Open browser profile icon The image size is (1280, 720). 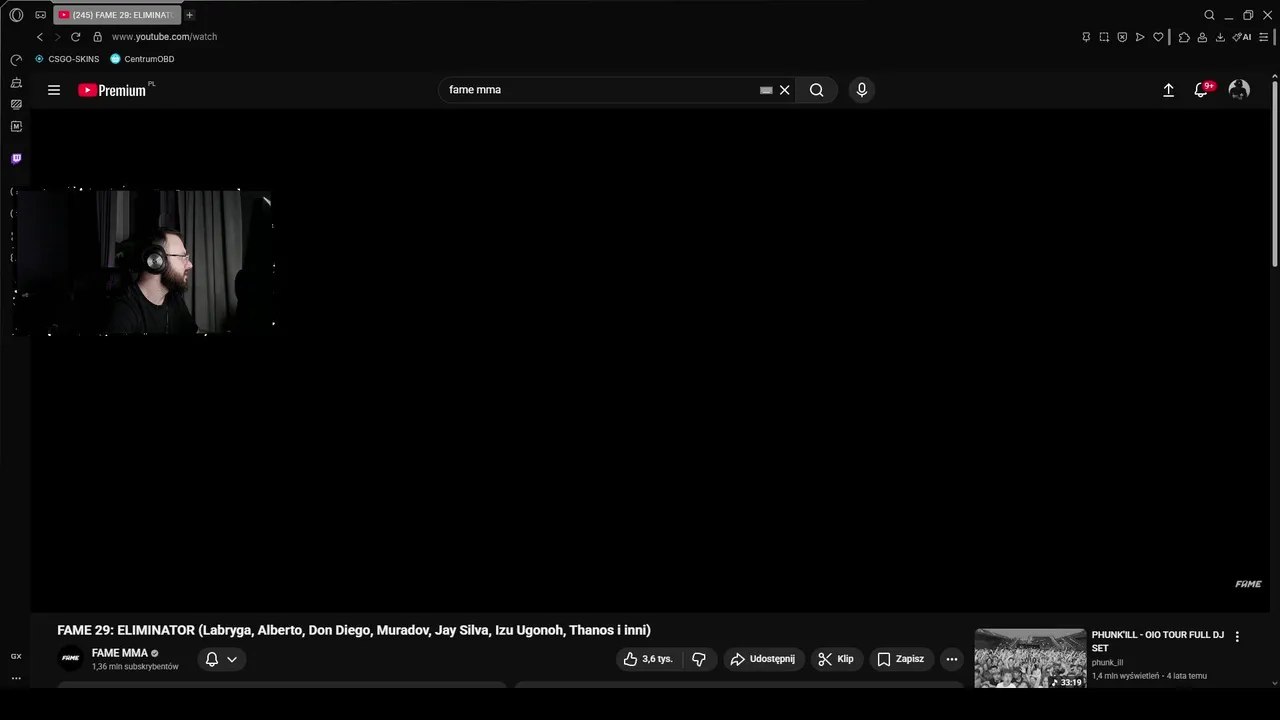[x=1202, y=37]
